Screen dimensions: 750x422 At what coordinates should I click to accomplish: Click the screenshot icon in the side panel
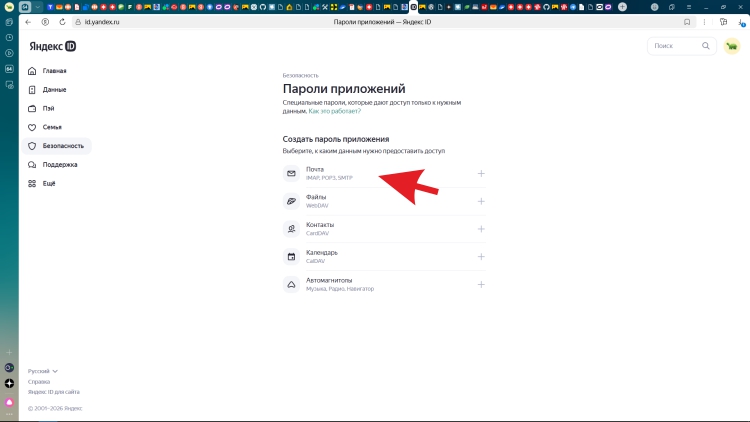[x=9, y=85]
